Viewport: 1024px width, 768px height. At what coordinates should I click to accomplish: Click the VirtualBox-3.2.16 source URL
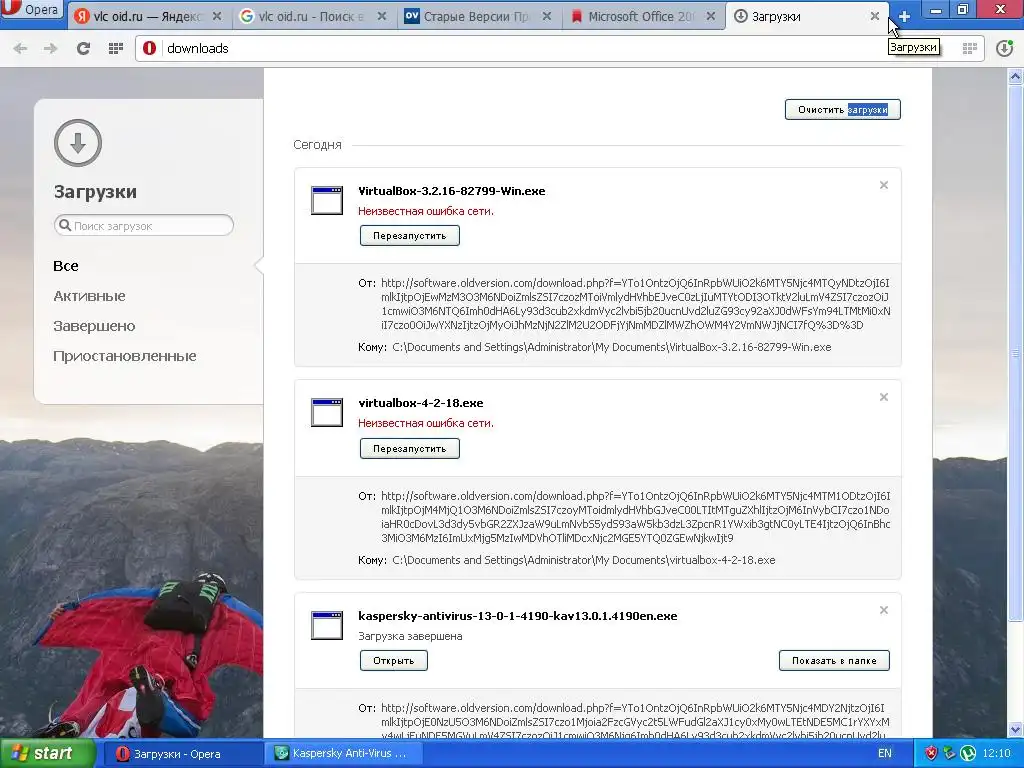tap(635, 304)
